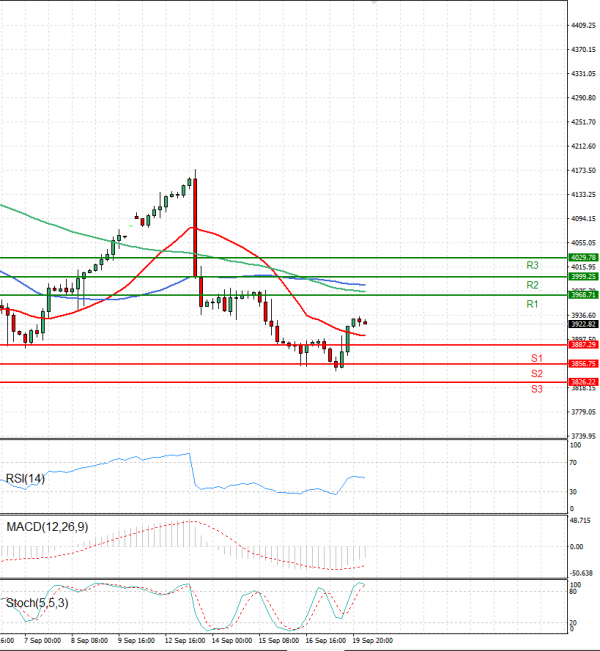The image size is (600, 651).
Task: Click the 14 Sep 00:00 time label
Action: (x=232, y=641)
